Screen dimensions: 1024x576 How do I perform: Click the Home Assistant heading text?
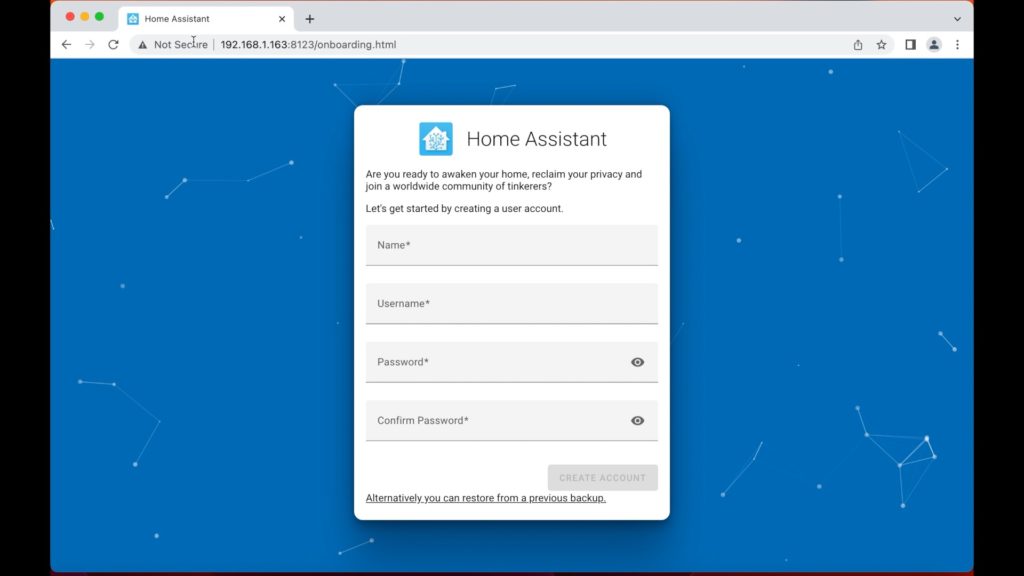coord(536,138)
